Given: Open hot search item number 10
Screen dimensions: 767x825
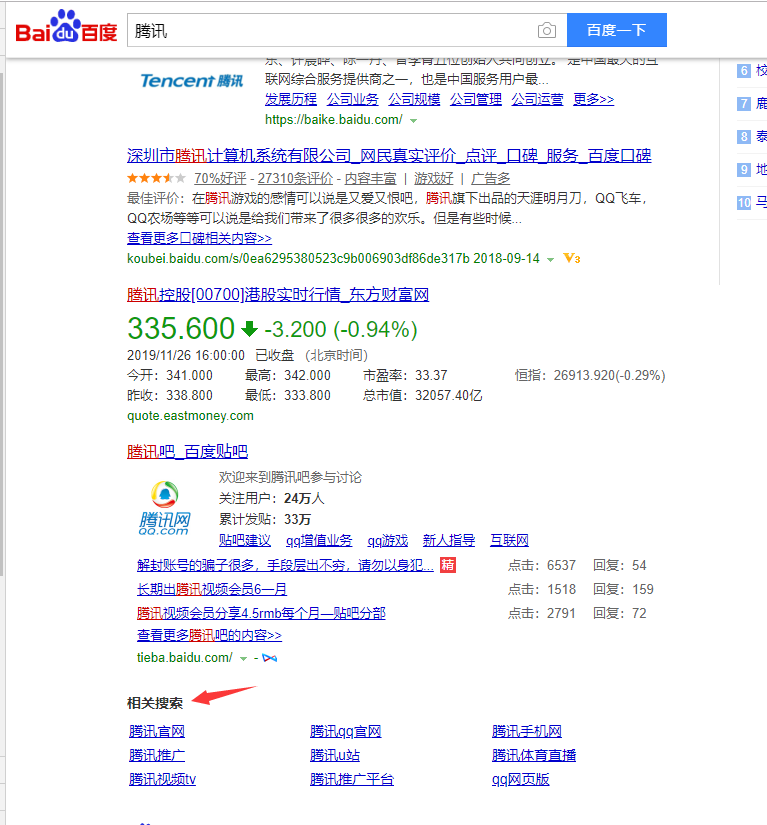Looking at the screenshot, I should click(752, 202).
